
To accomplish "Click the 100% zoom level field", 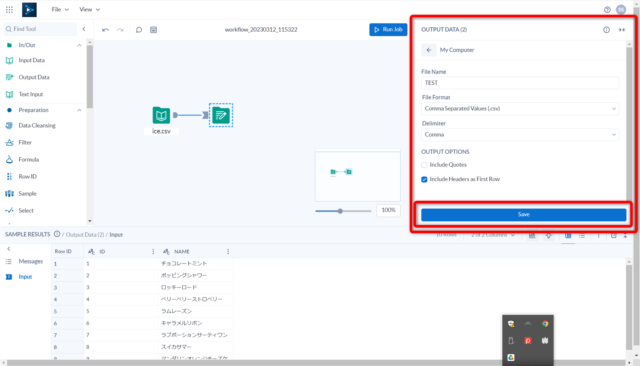I will 388,210.
